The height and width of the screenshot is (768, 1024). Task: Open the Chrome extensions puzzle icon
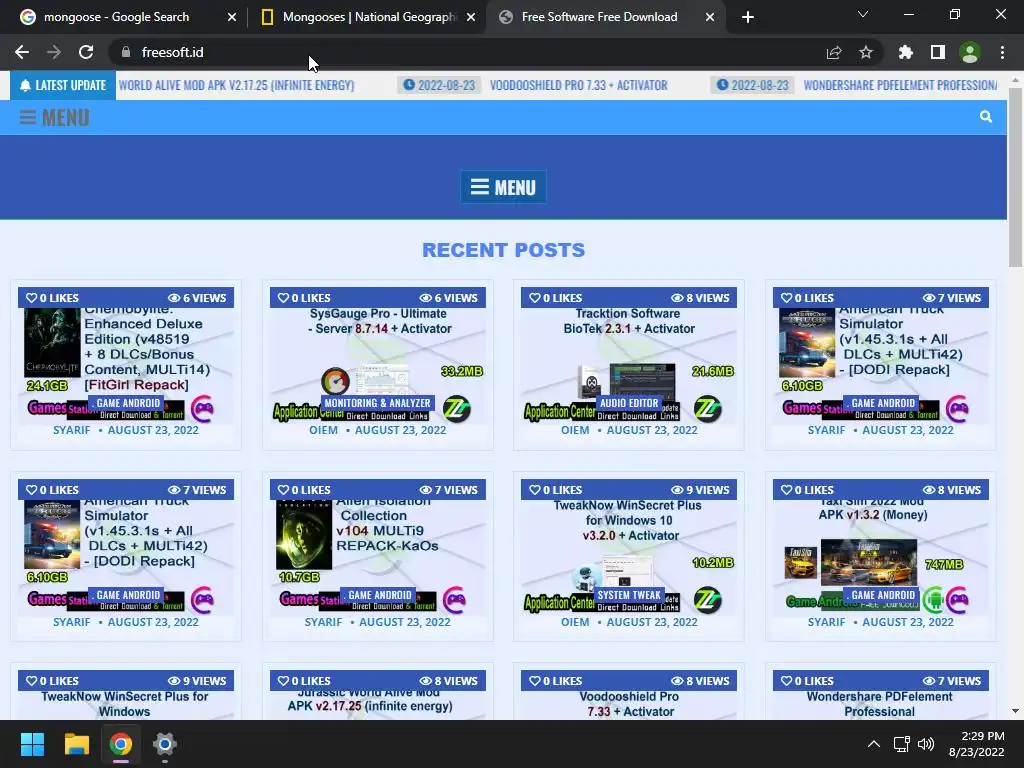(x=906, y=52)
